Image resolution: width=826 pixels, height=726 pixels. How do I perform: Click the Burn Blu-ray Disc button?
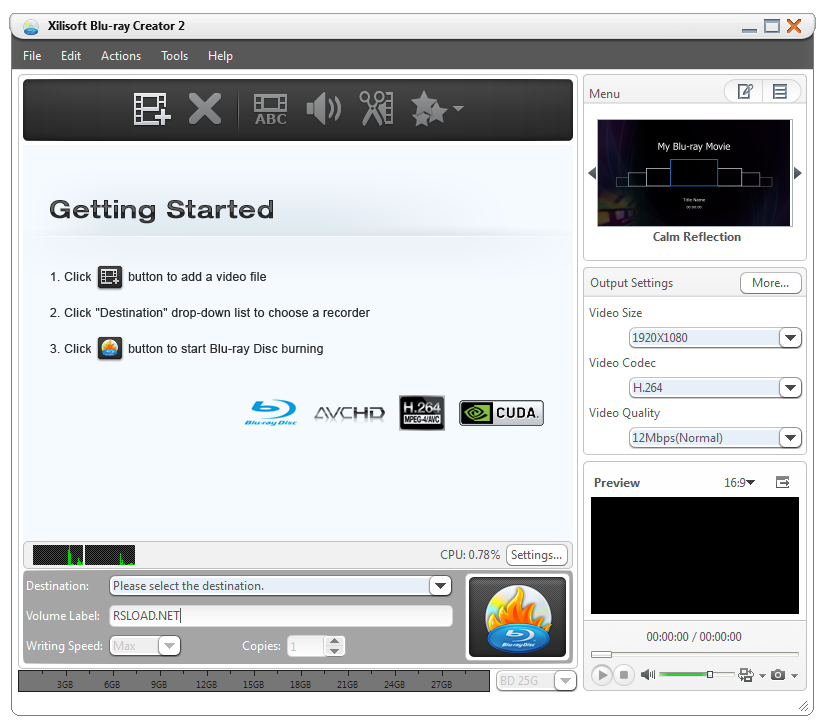pos(518,616)
